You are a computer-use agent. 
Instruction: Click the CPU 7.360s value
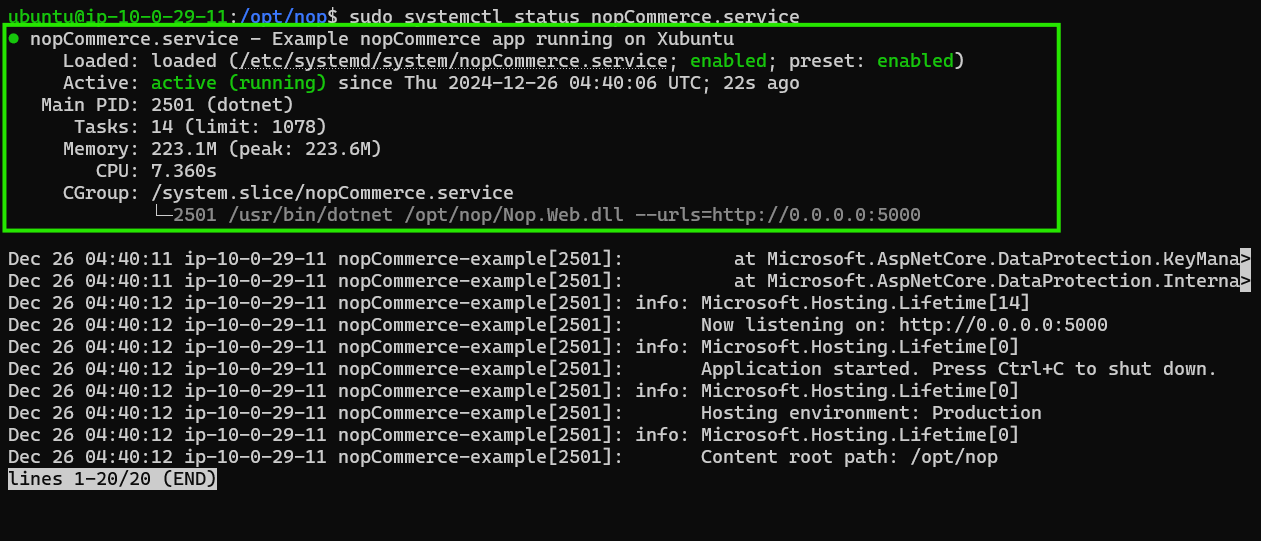point(184,171)
